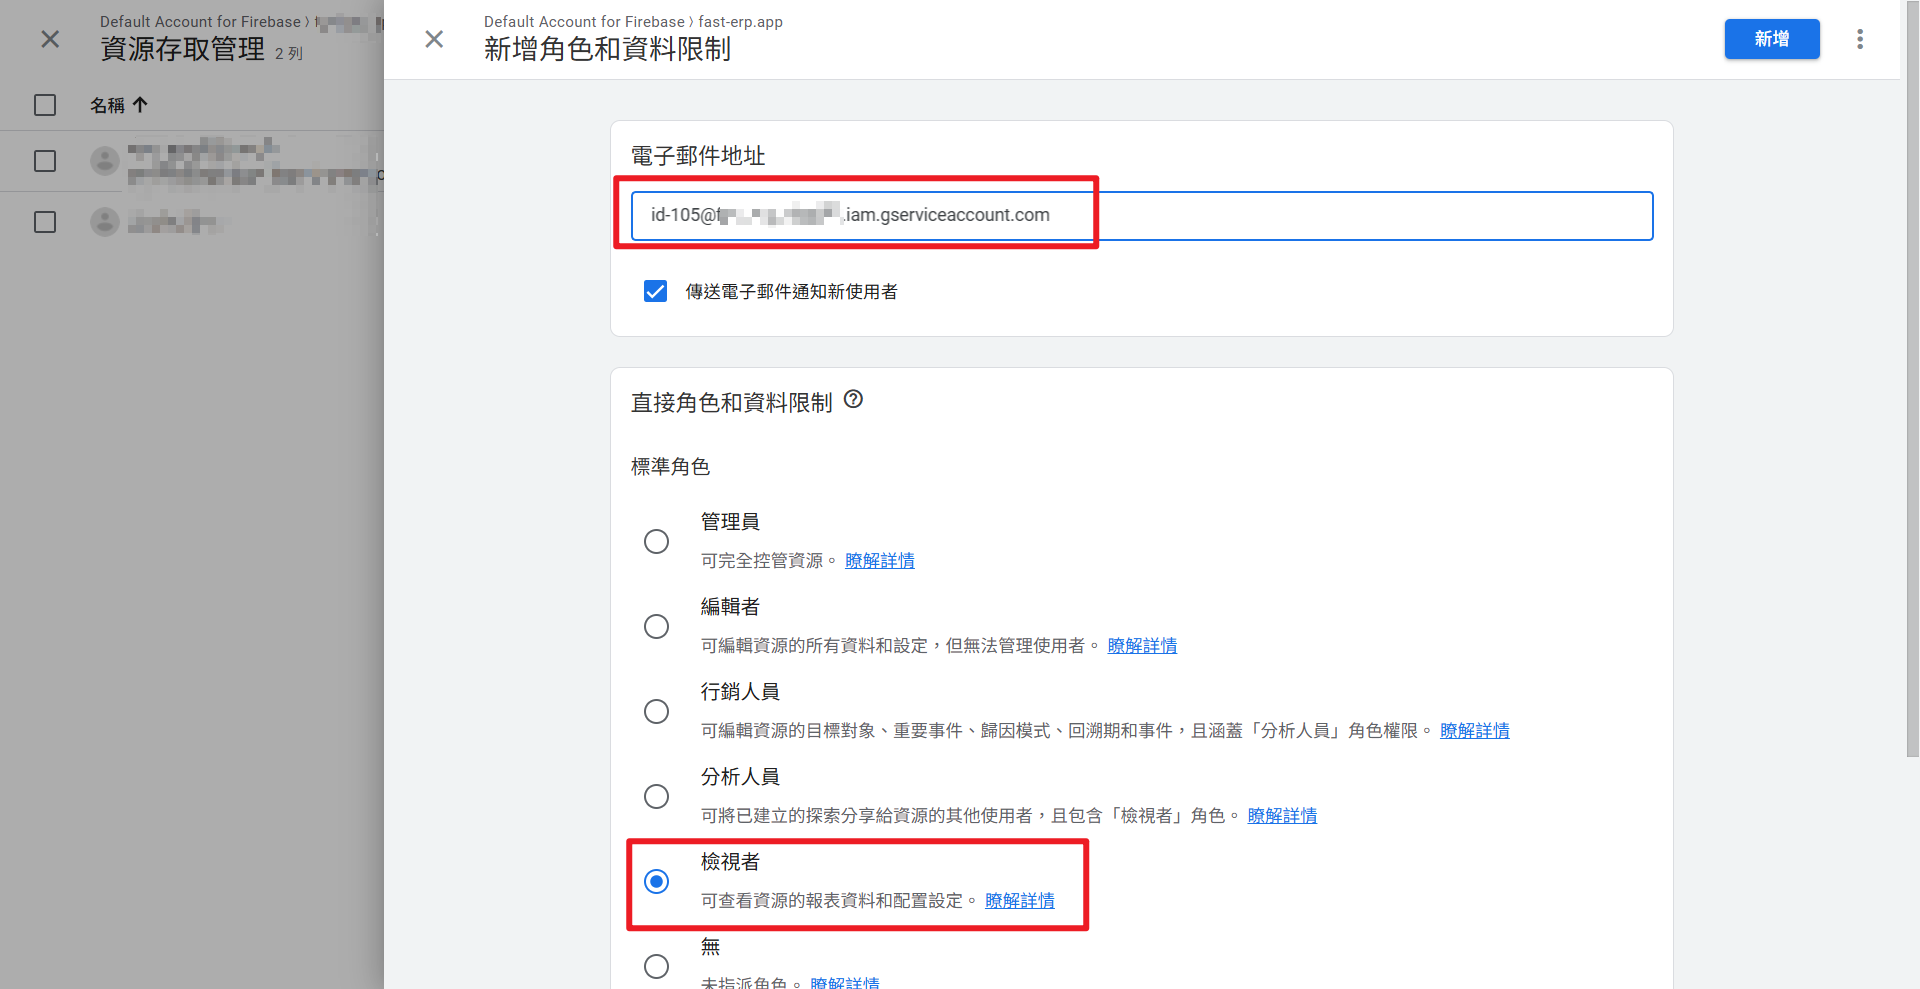
Task: Click the service account email input field
Action: [x=1100, y=215]
